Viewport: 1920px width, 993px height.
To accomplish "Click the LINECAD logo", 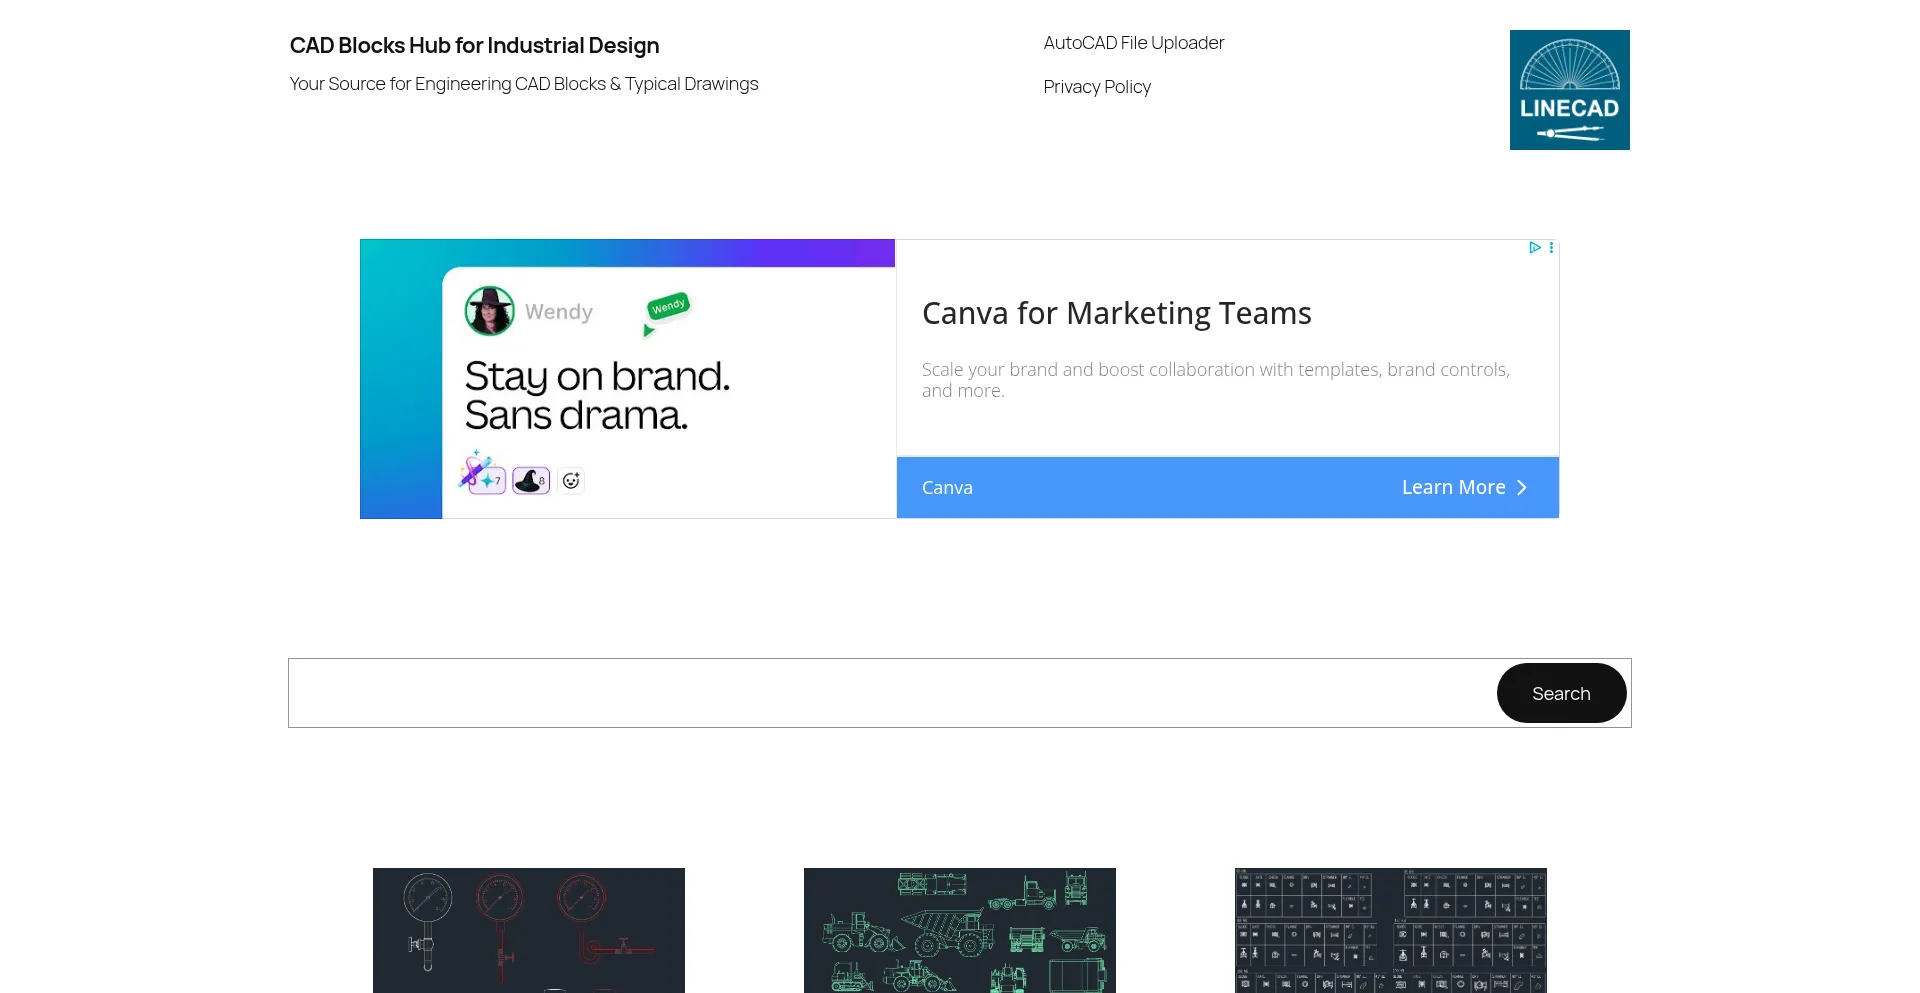I will point(1569,90).
